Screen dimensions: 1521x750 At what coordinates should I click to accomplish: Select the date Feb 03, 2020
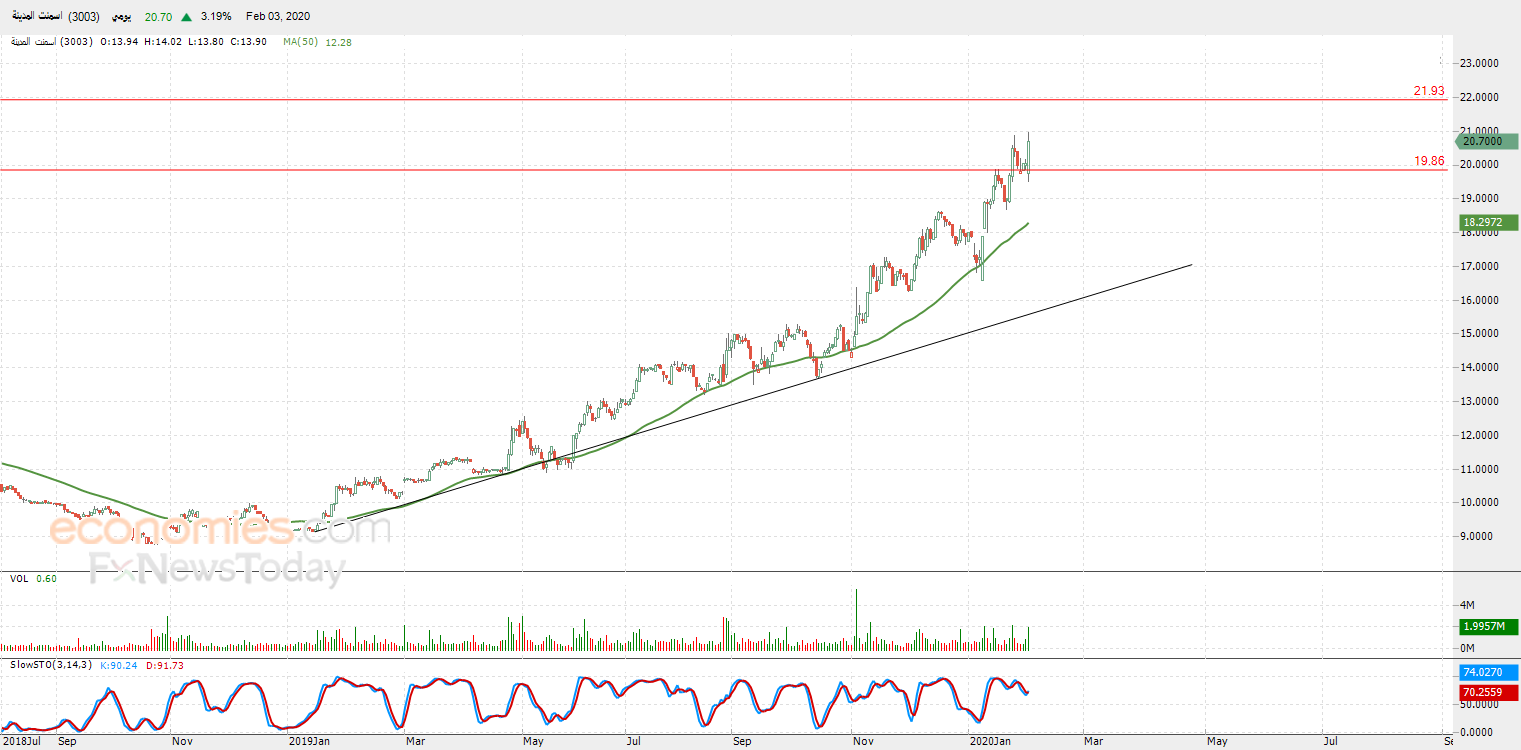pos(278,17)
